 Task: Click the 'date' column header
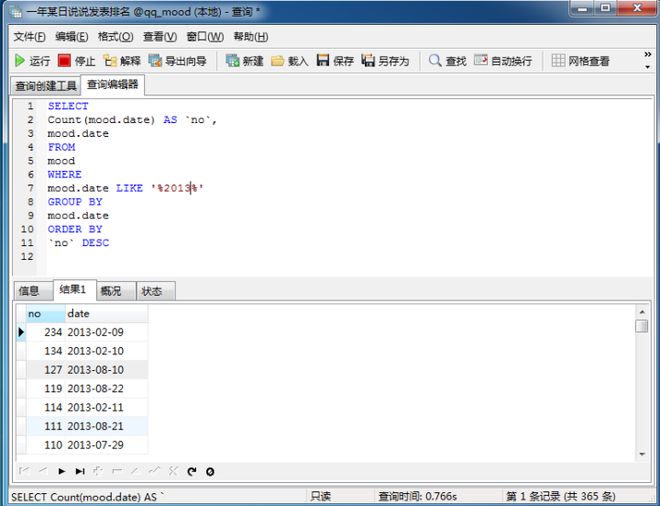[106, 314]
